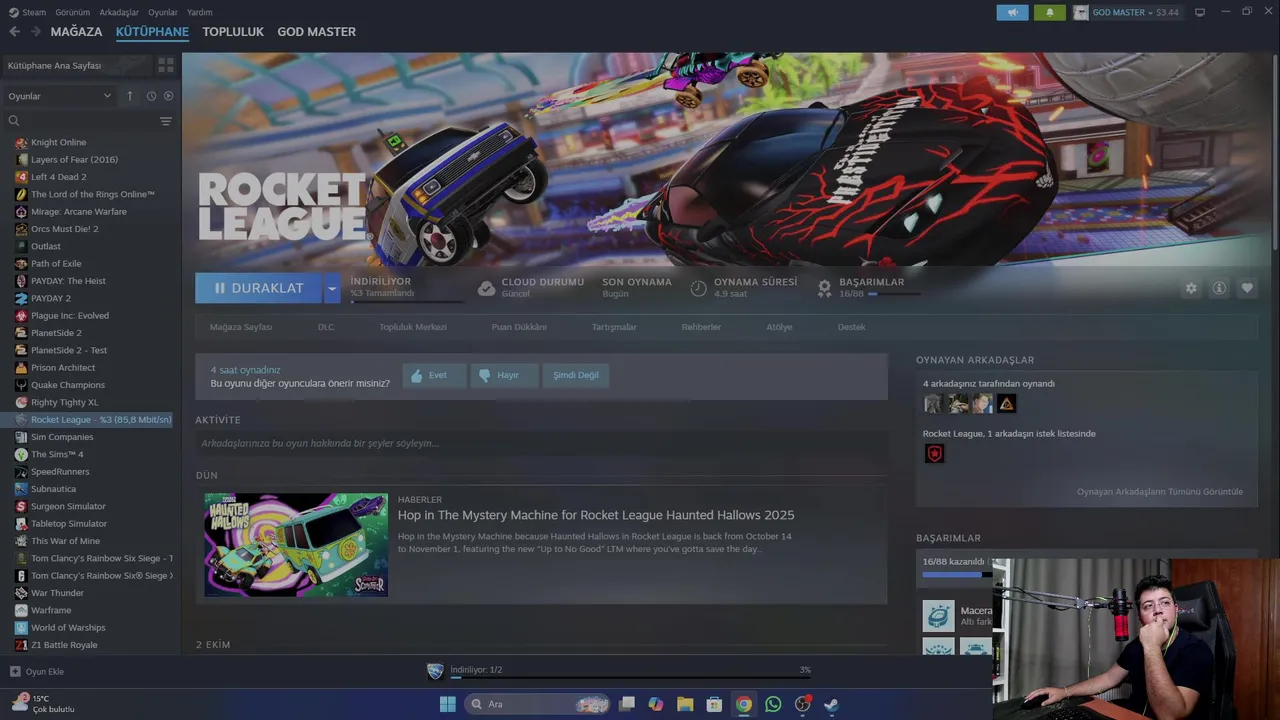Click the back navigation arrow

pos(14,32)
